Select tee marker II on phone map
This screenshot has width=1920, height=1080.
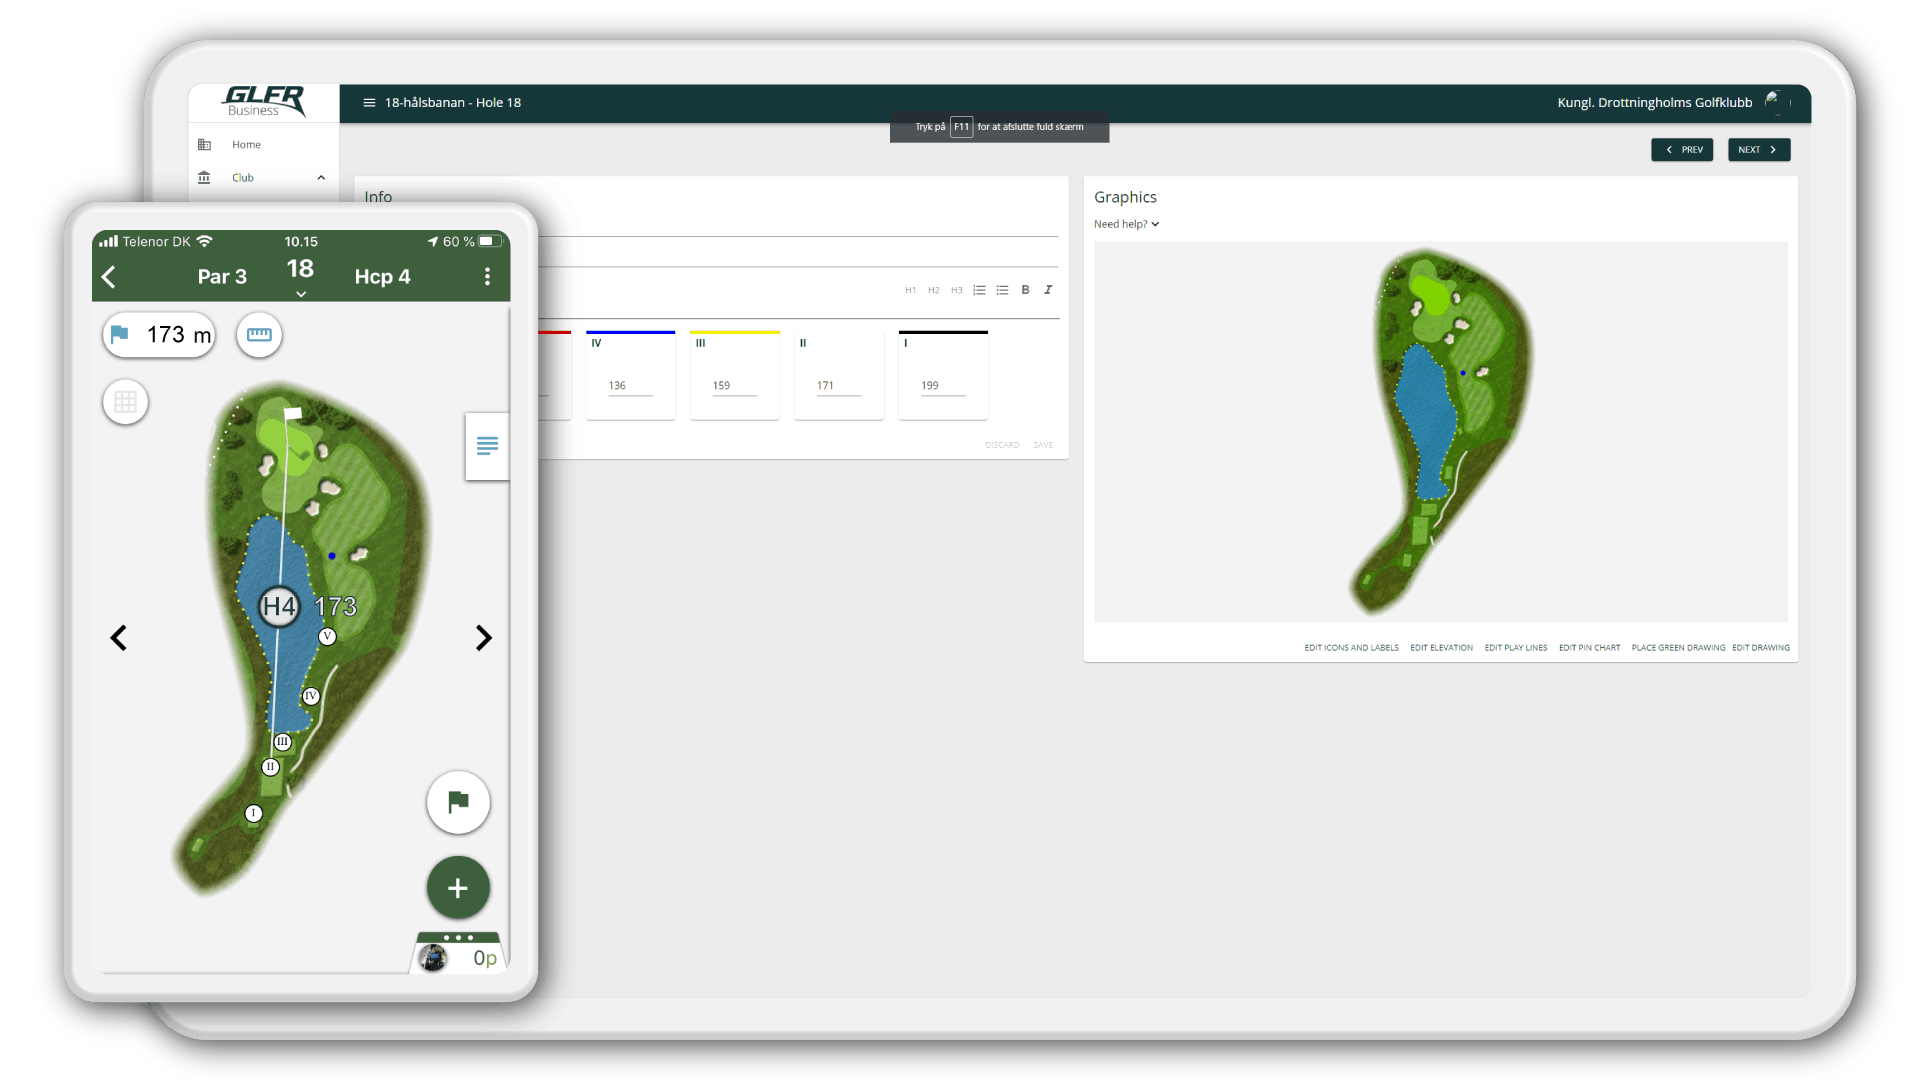pyautogui.click(x=270, y=767)
